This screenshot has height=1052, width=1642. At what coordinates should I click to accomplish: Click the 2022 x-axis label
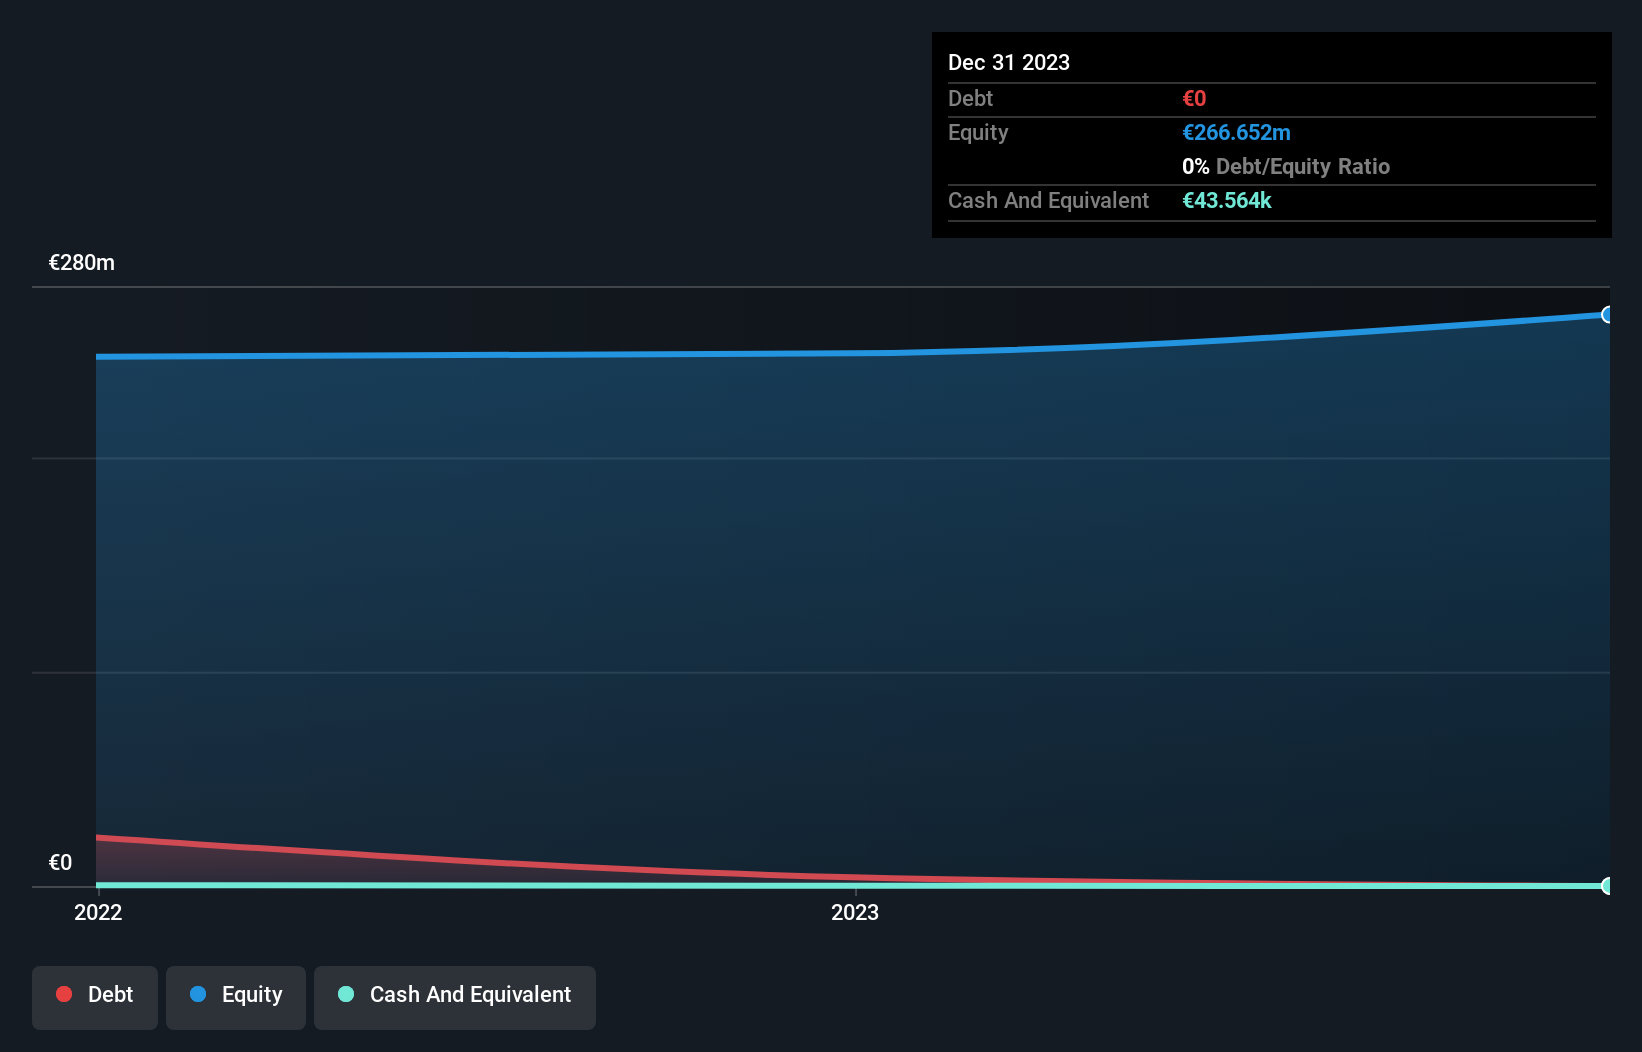(x=98, y=912)
